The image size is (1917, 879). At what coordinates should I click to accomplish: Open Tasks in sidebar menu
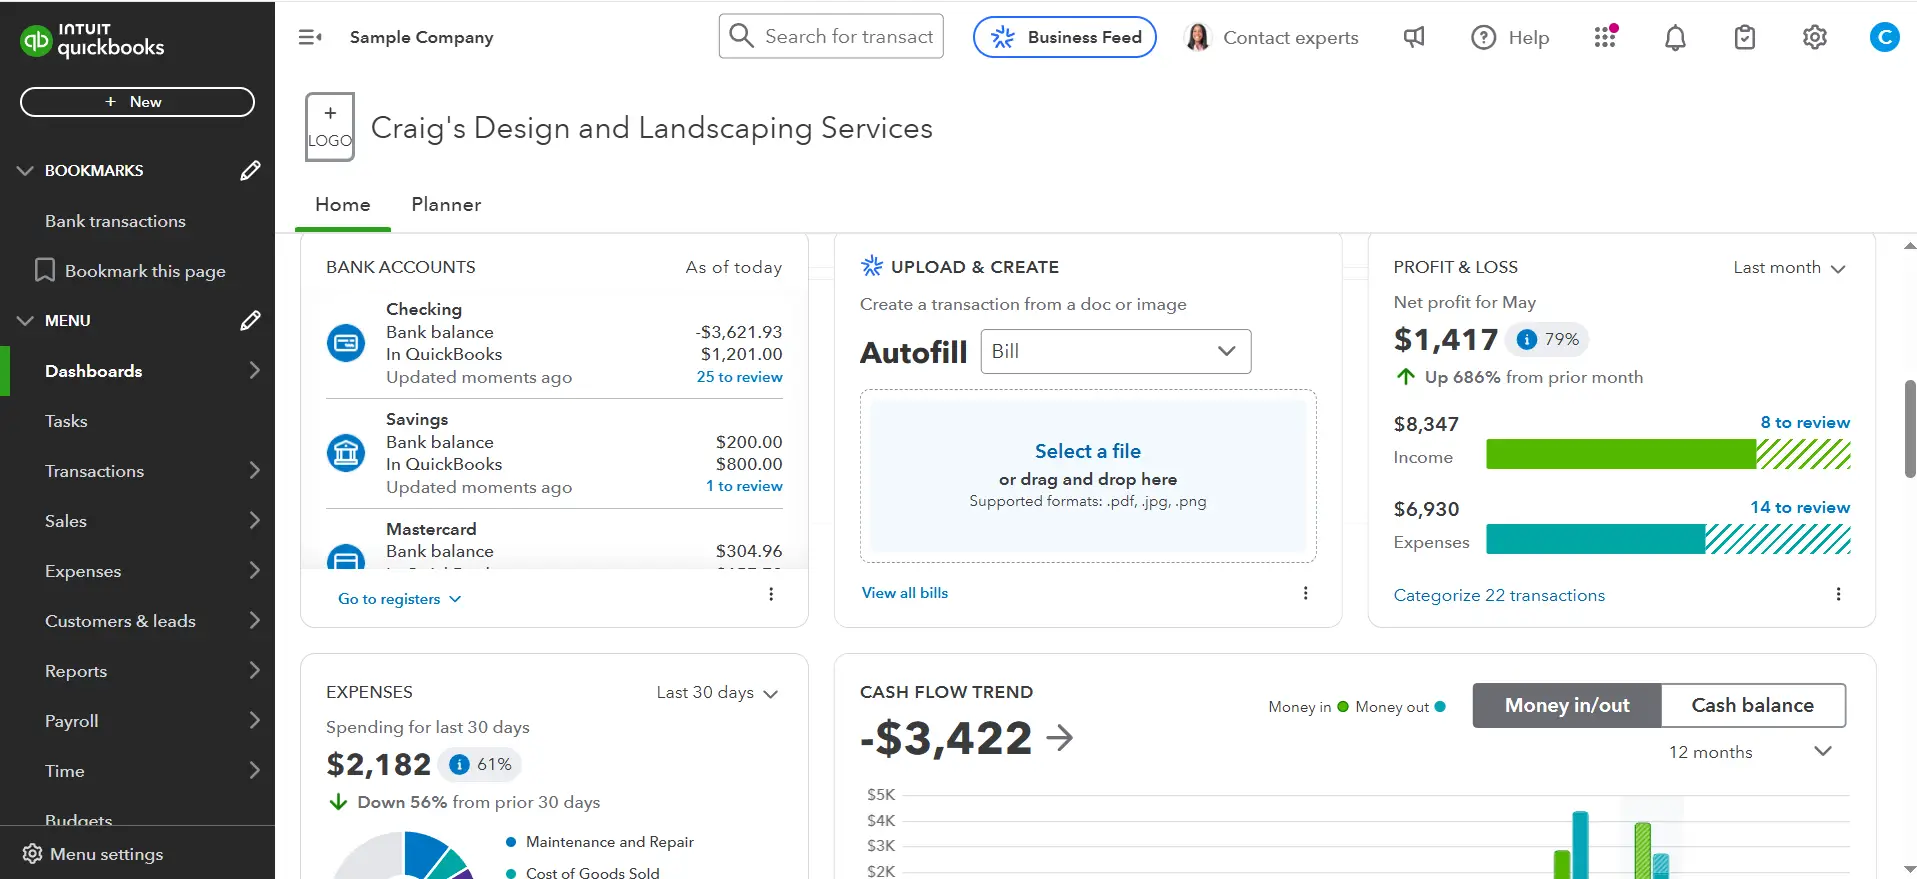66,421
